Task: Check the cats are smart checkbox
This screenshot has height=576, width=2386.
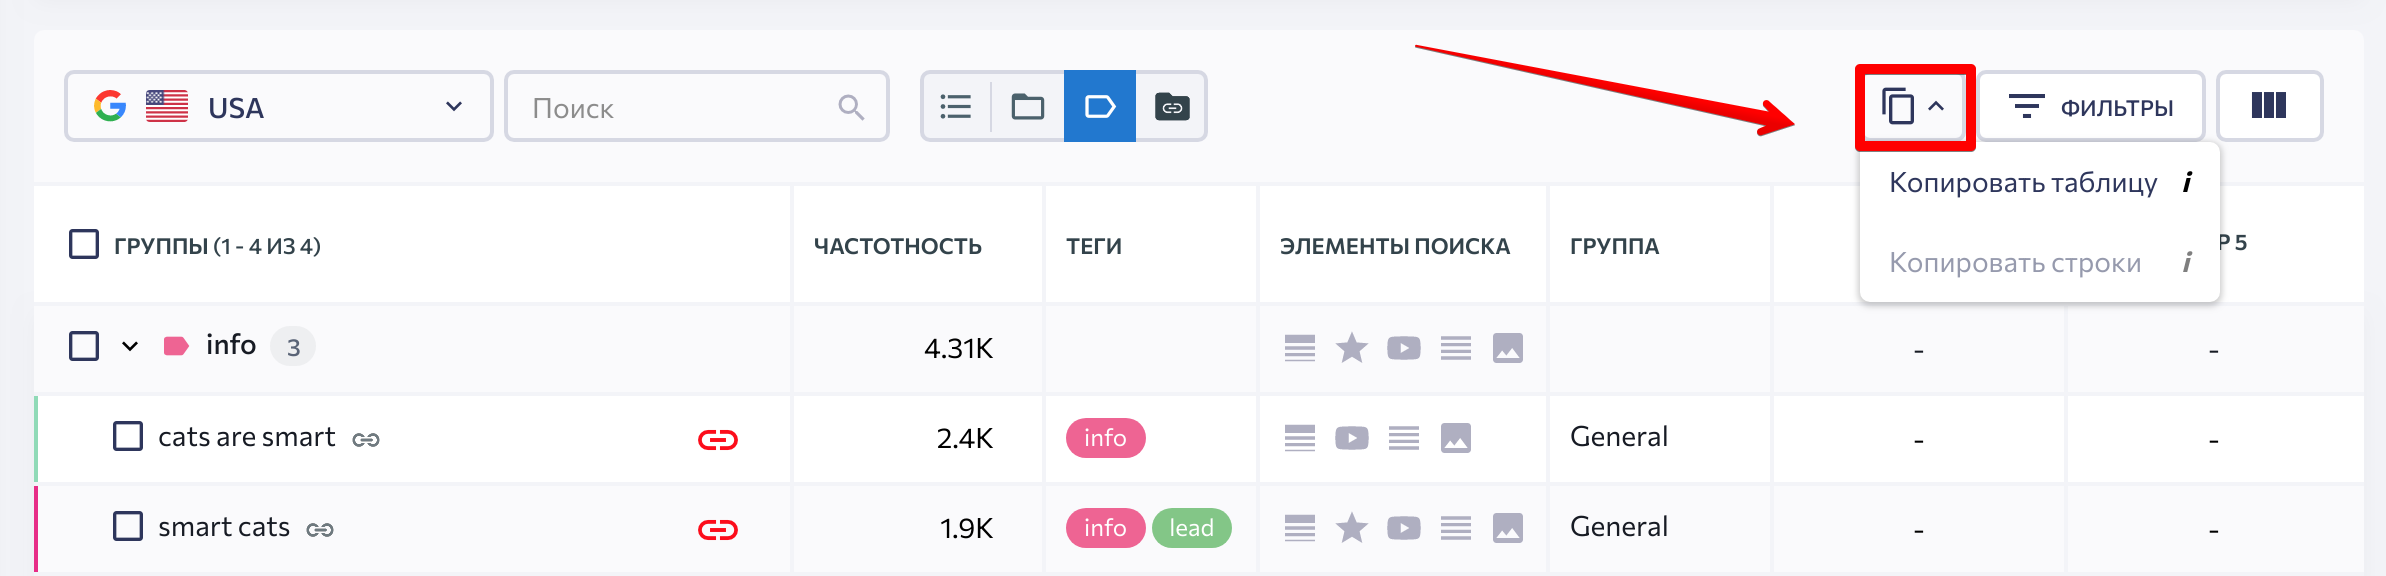Action: 128,436
